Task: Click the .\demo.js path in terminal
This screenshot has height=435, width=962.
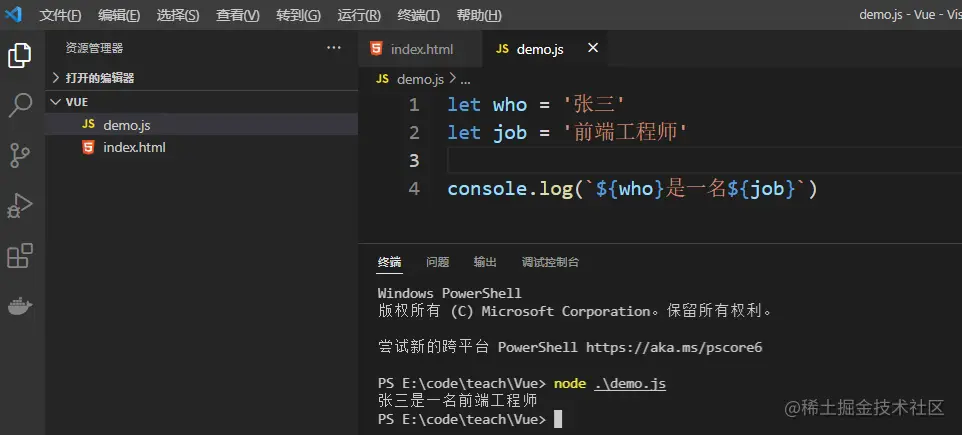Action: point(630,383)
